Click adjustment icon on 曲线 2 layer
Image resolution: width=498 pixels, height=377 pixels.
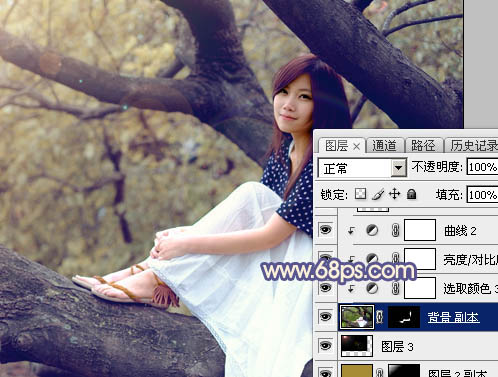tap(372, 230)
